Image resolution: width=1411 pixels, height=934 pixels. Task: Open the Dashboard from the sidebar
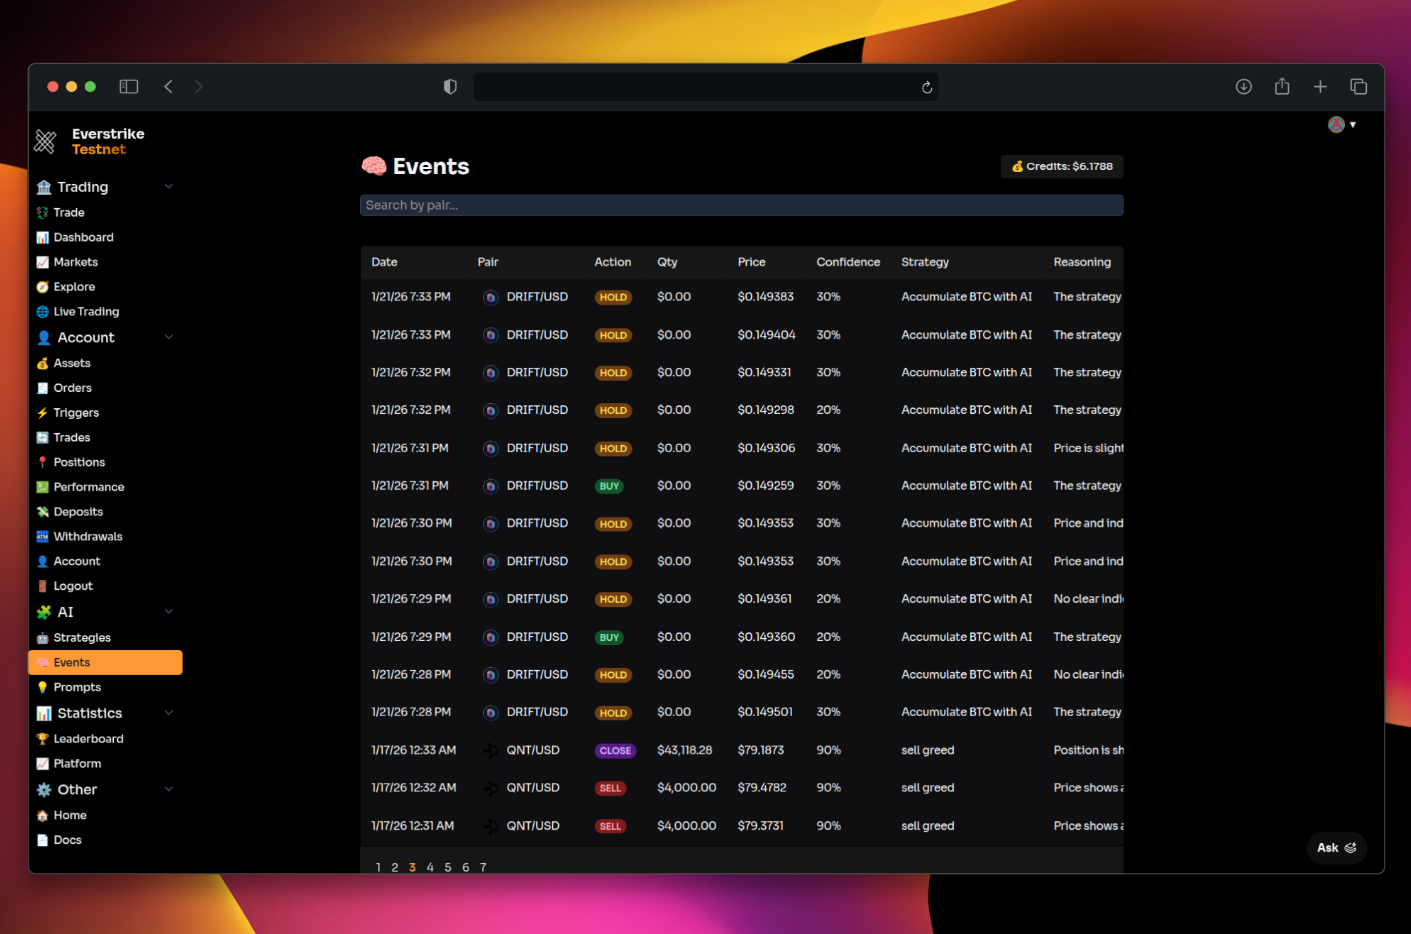pos(82,237)
